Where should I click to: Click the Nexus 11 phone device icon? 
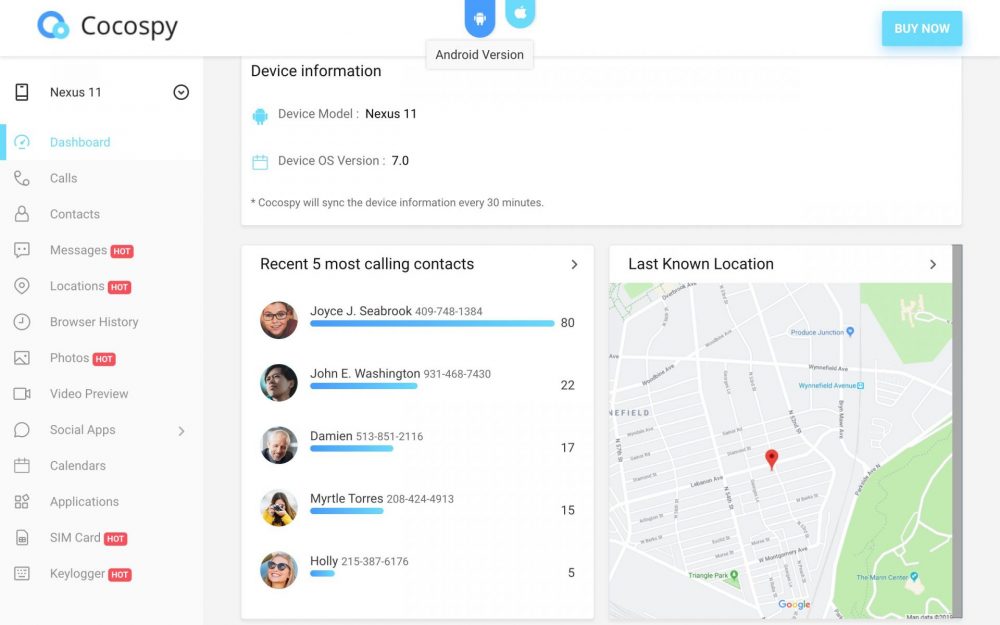coord(22,92)
